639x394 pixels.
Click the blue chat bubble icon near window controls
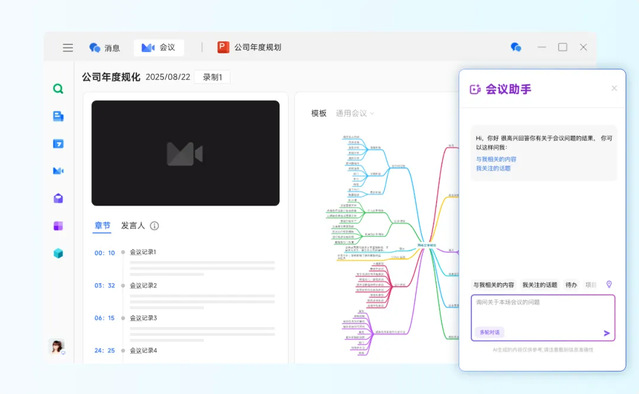click(516, 47)
